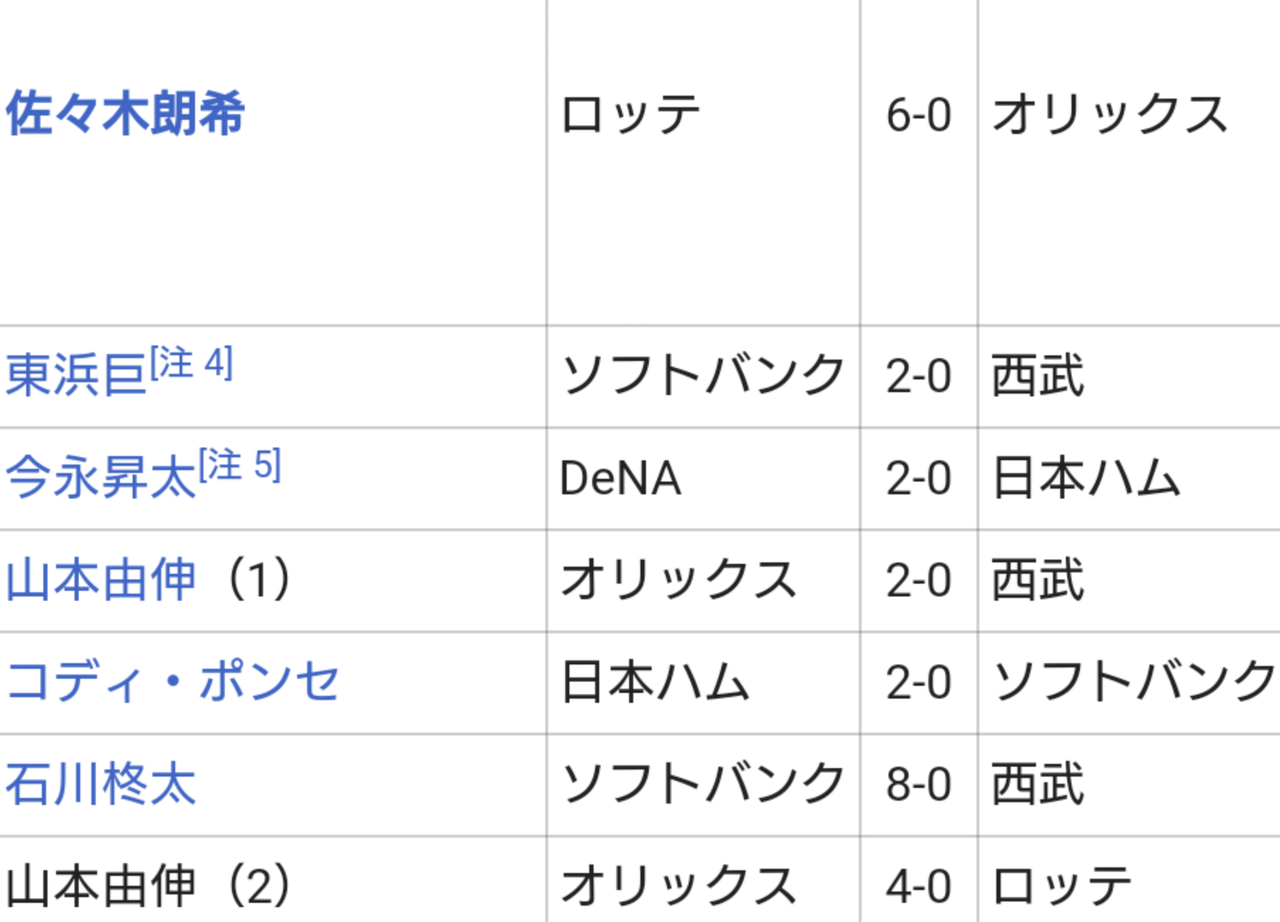Image resolution: width=1280 pixels, height=922 pixels.
Task: Open the コディ・ポンセ player link
Action: (172, 682)
